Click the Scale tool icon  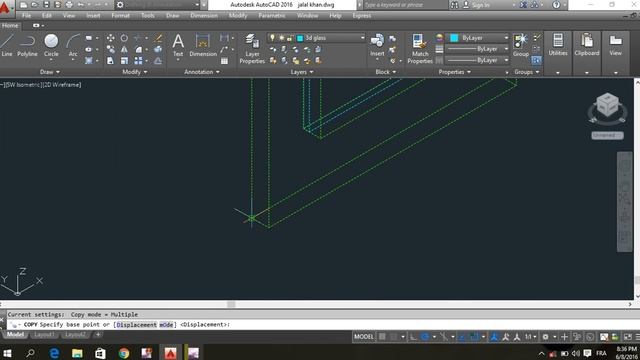tap(124, 61)
